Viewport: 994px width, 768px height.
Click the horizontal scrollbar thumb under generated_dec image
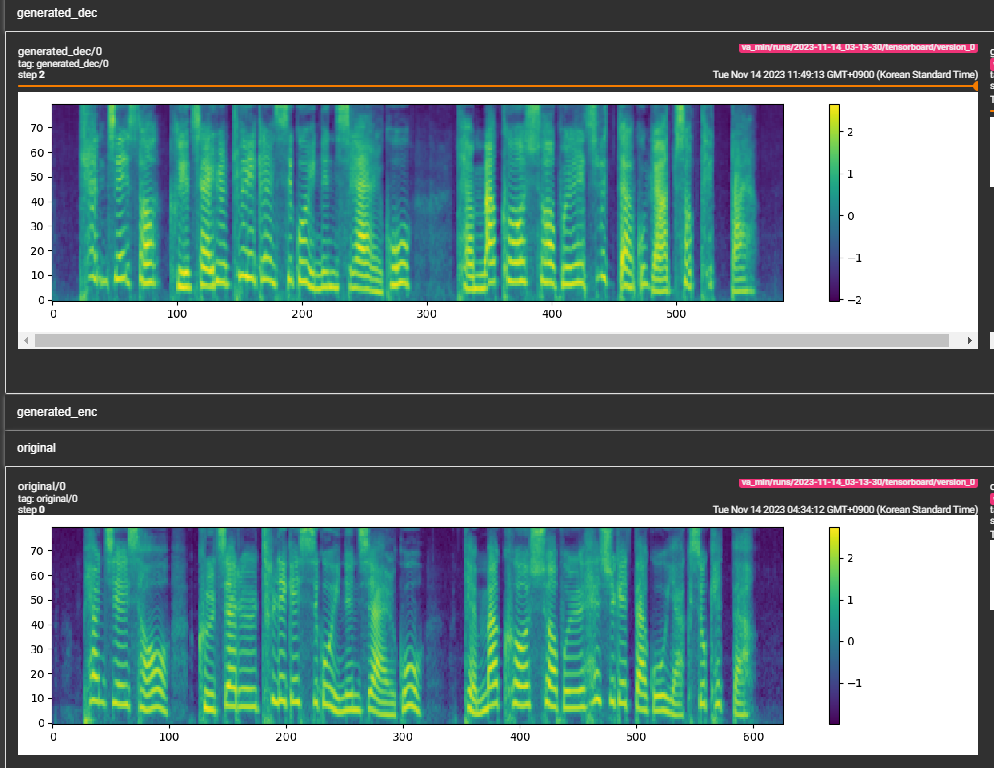[491, 341]
